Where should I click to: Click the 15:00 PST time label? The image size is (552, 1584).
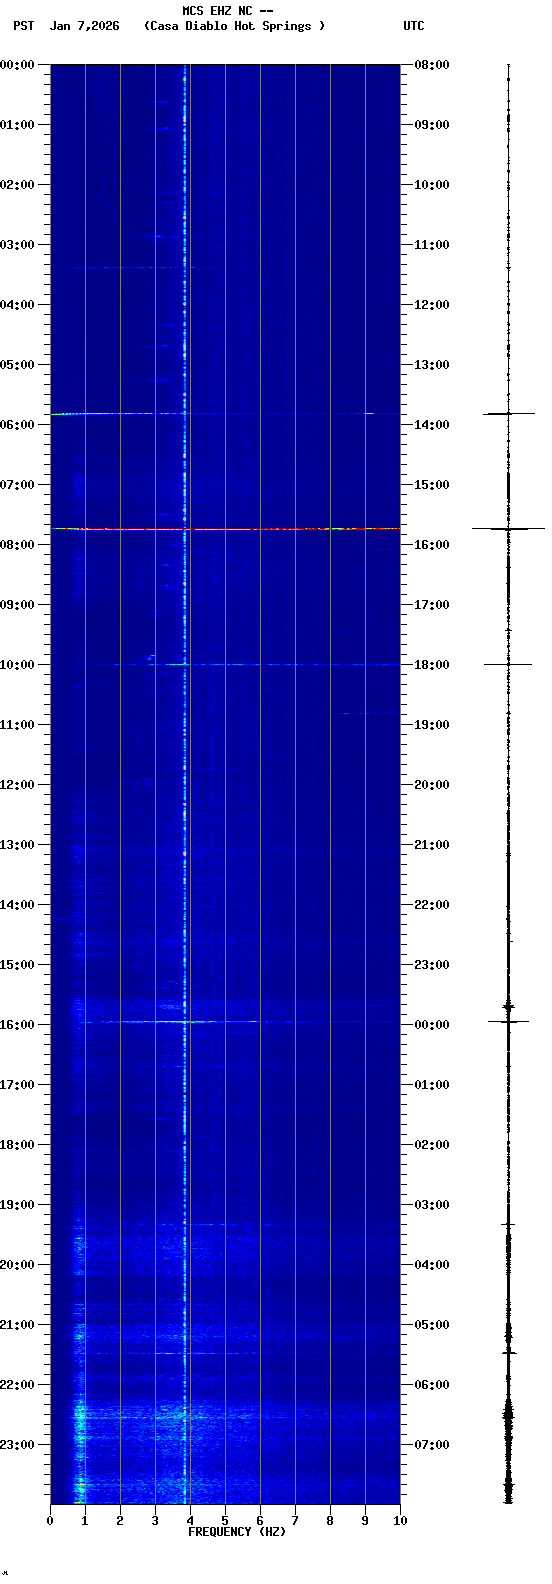[17, 965]
